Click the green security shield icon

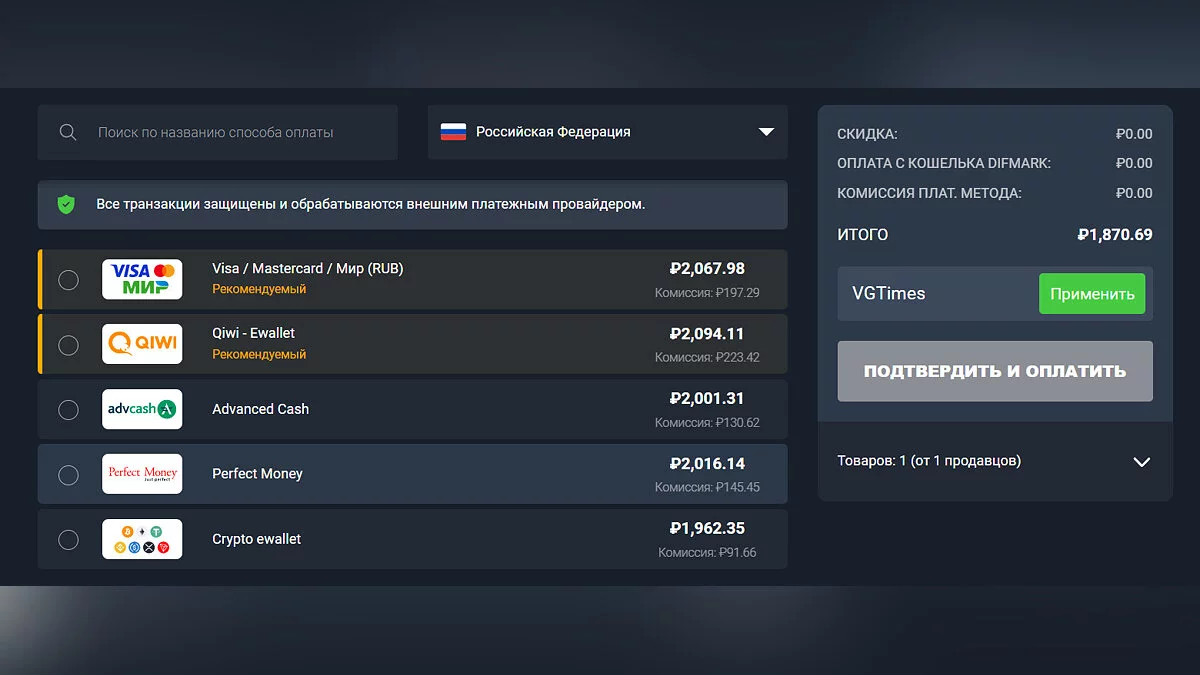point(66,204)
